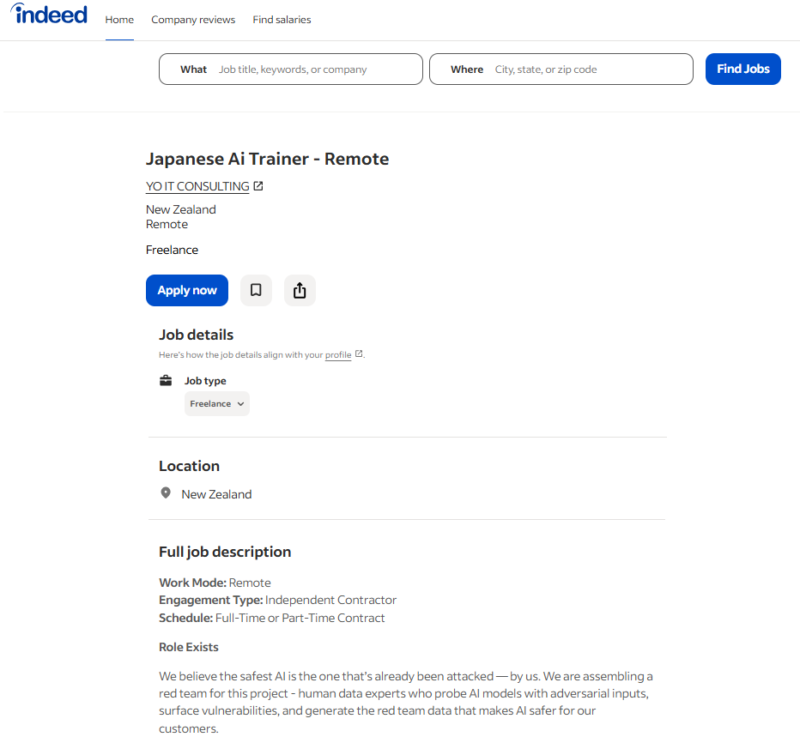
Task: Open the Find salaries page
Action: [x=282, y=19]
